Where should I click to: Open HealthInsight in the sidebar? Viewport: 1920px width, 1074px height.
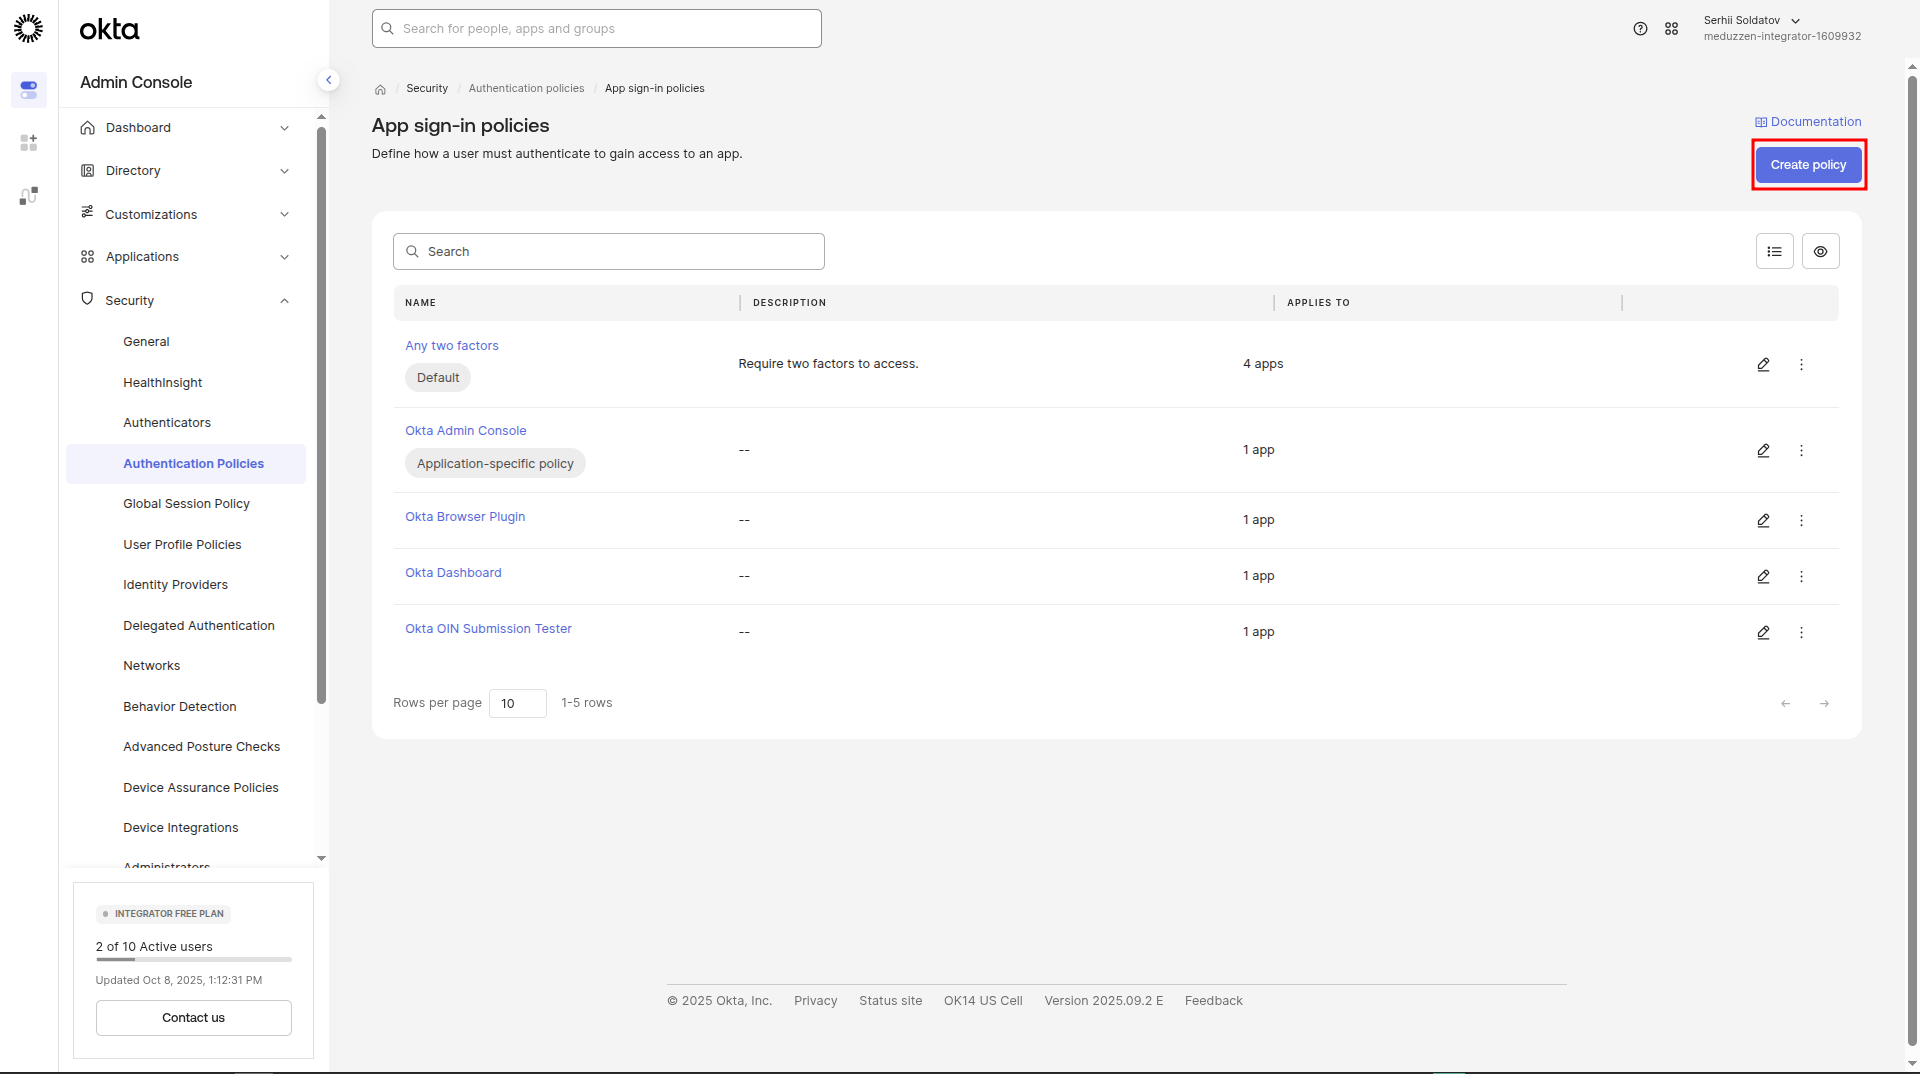[162, 383]
